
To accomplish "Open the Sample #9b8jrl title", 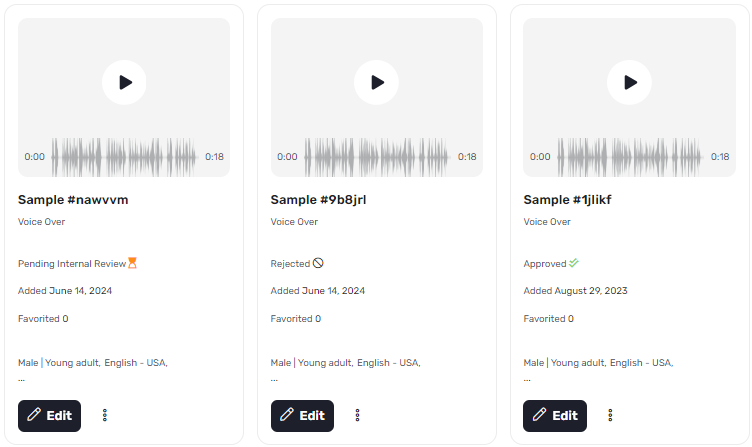I will pyautogui.click(x=318, y=200).
